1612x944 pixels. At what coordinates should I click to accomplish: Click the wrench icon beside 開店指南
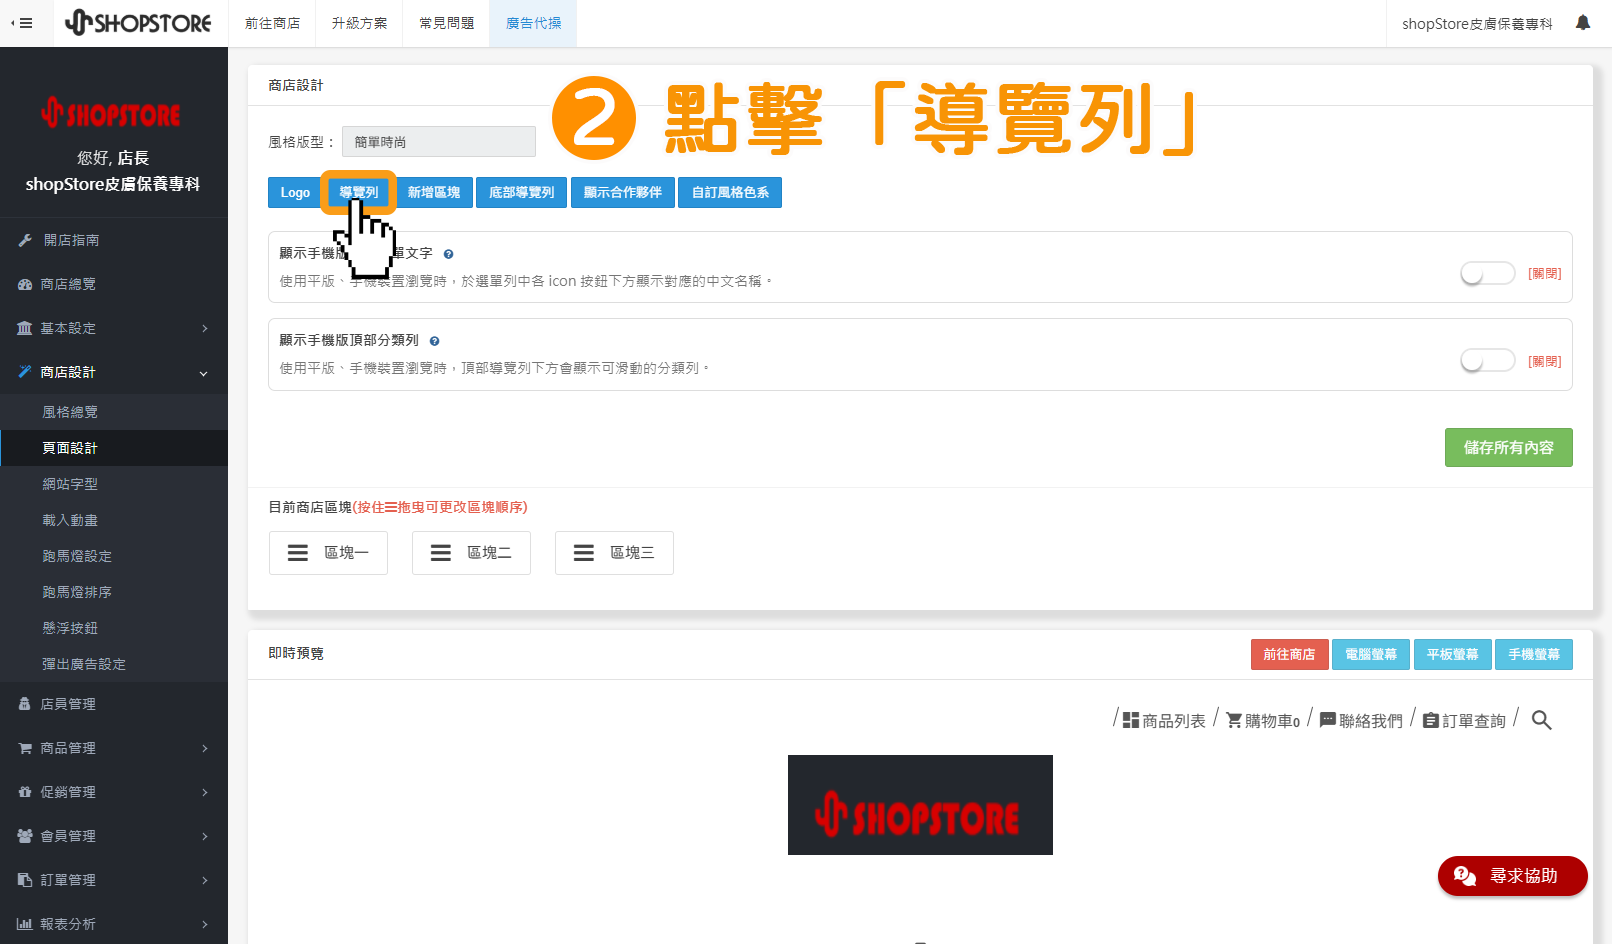pos(25,240)
